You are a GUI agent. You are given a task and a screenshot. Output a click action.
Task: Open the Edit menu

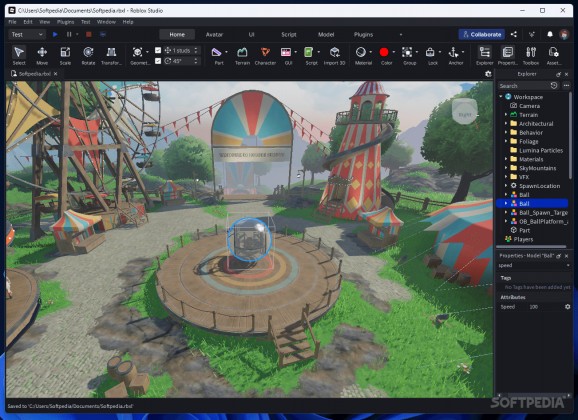pos(28,22)
